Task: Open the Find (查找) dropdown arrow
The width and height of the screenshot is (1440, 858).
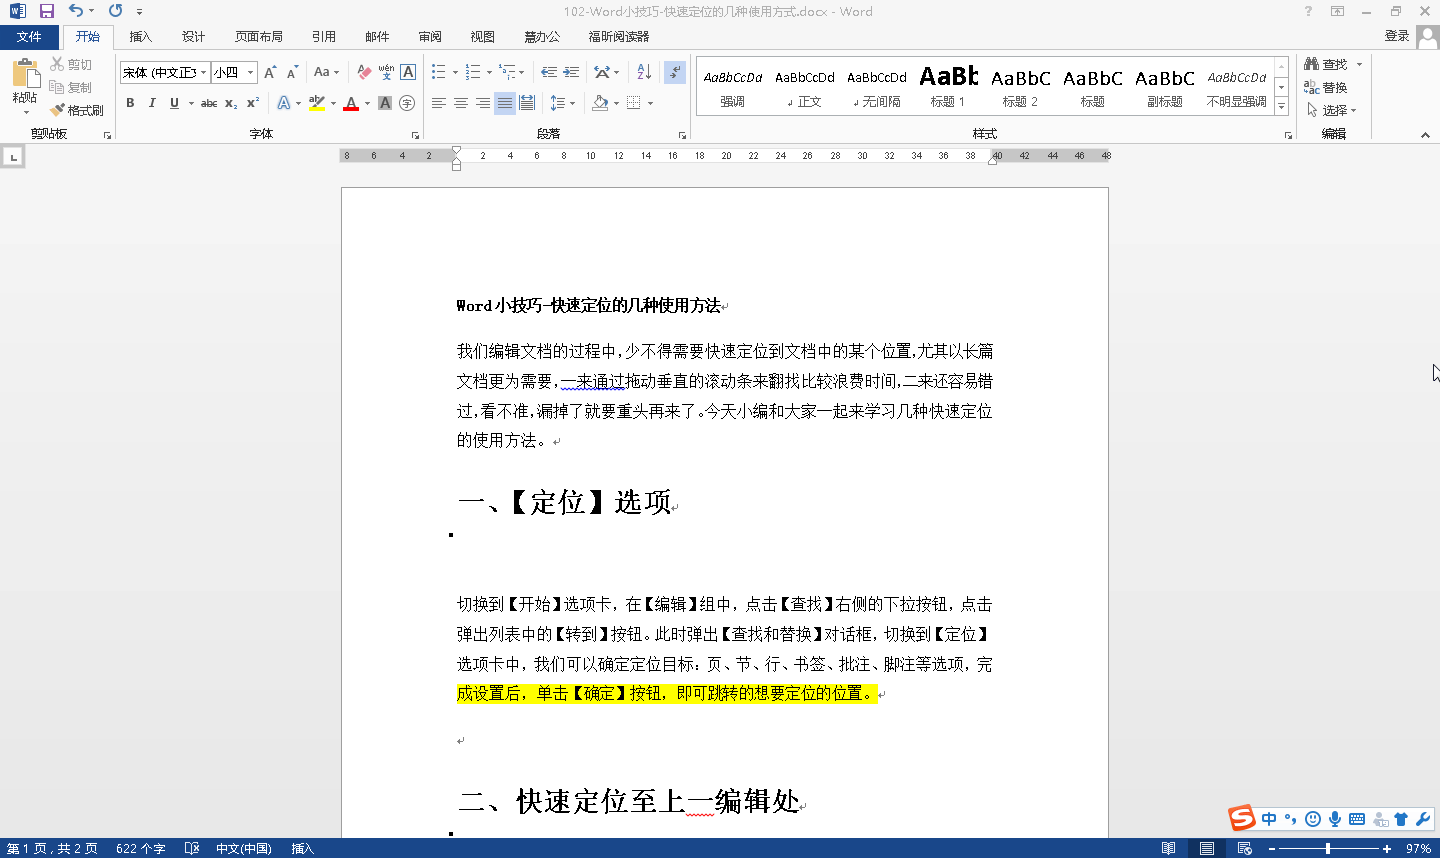Action: tap(1359, 64)
